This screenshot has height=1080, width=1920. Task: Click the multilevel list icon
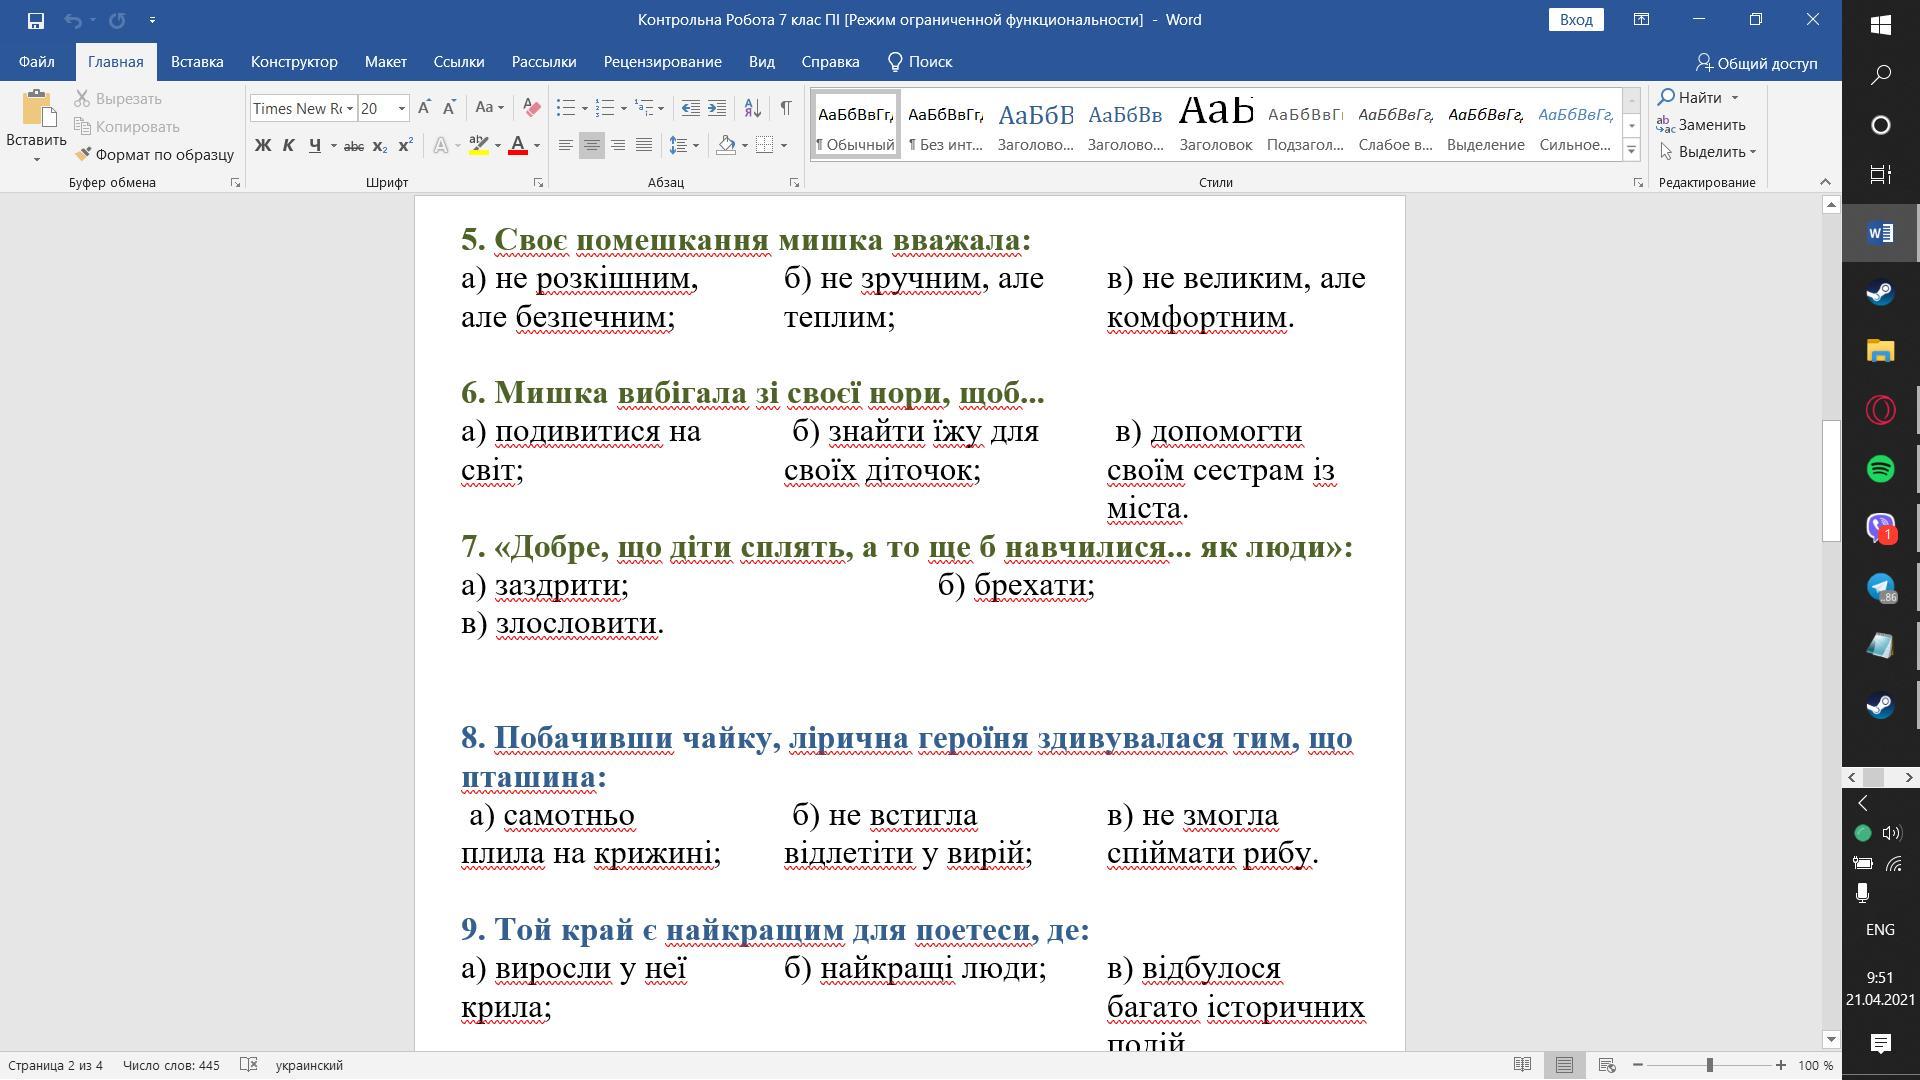click(644, 108)
